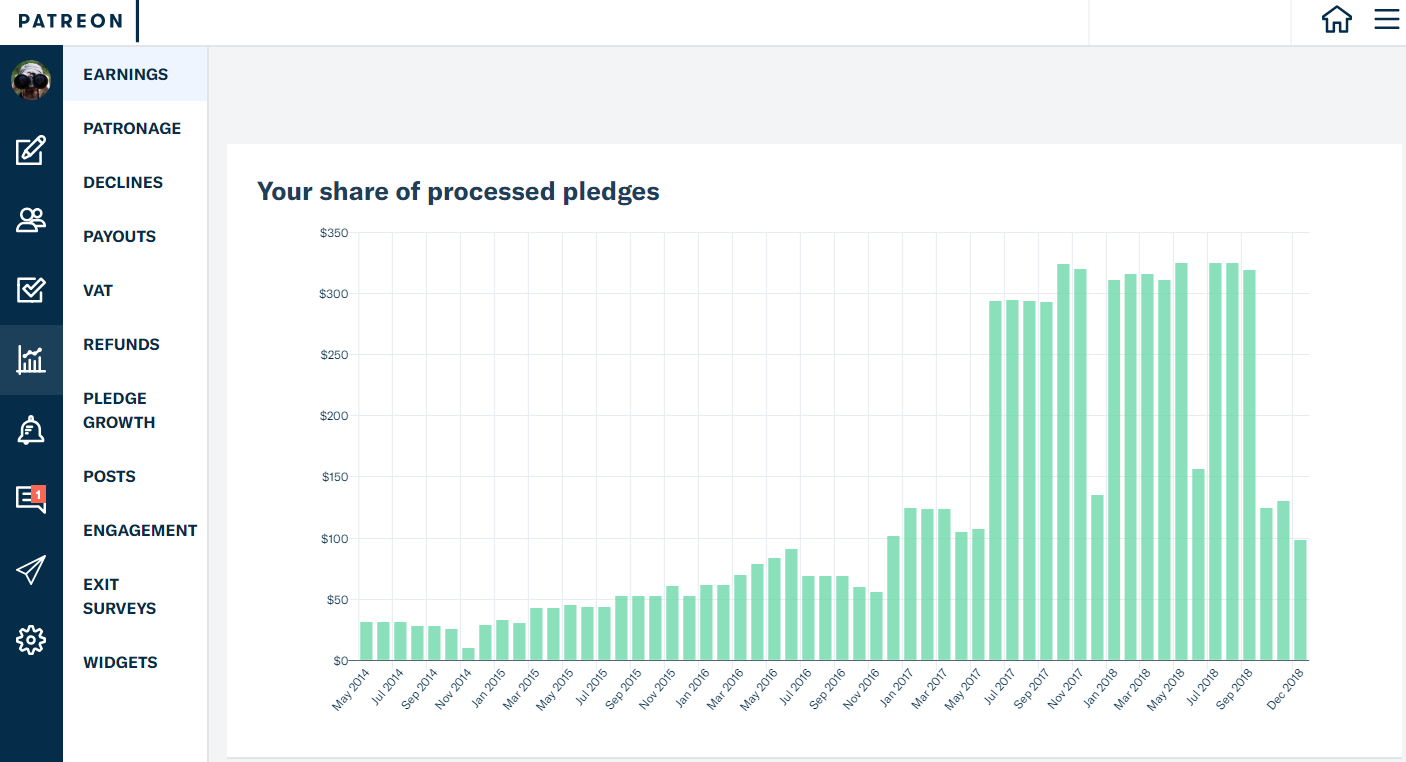Click the creator profile avatar
This screenshot has height=762, width=1406.
[31, 80]
